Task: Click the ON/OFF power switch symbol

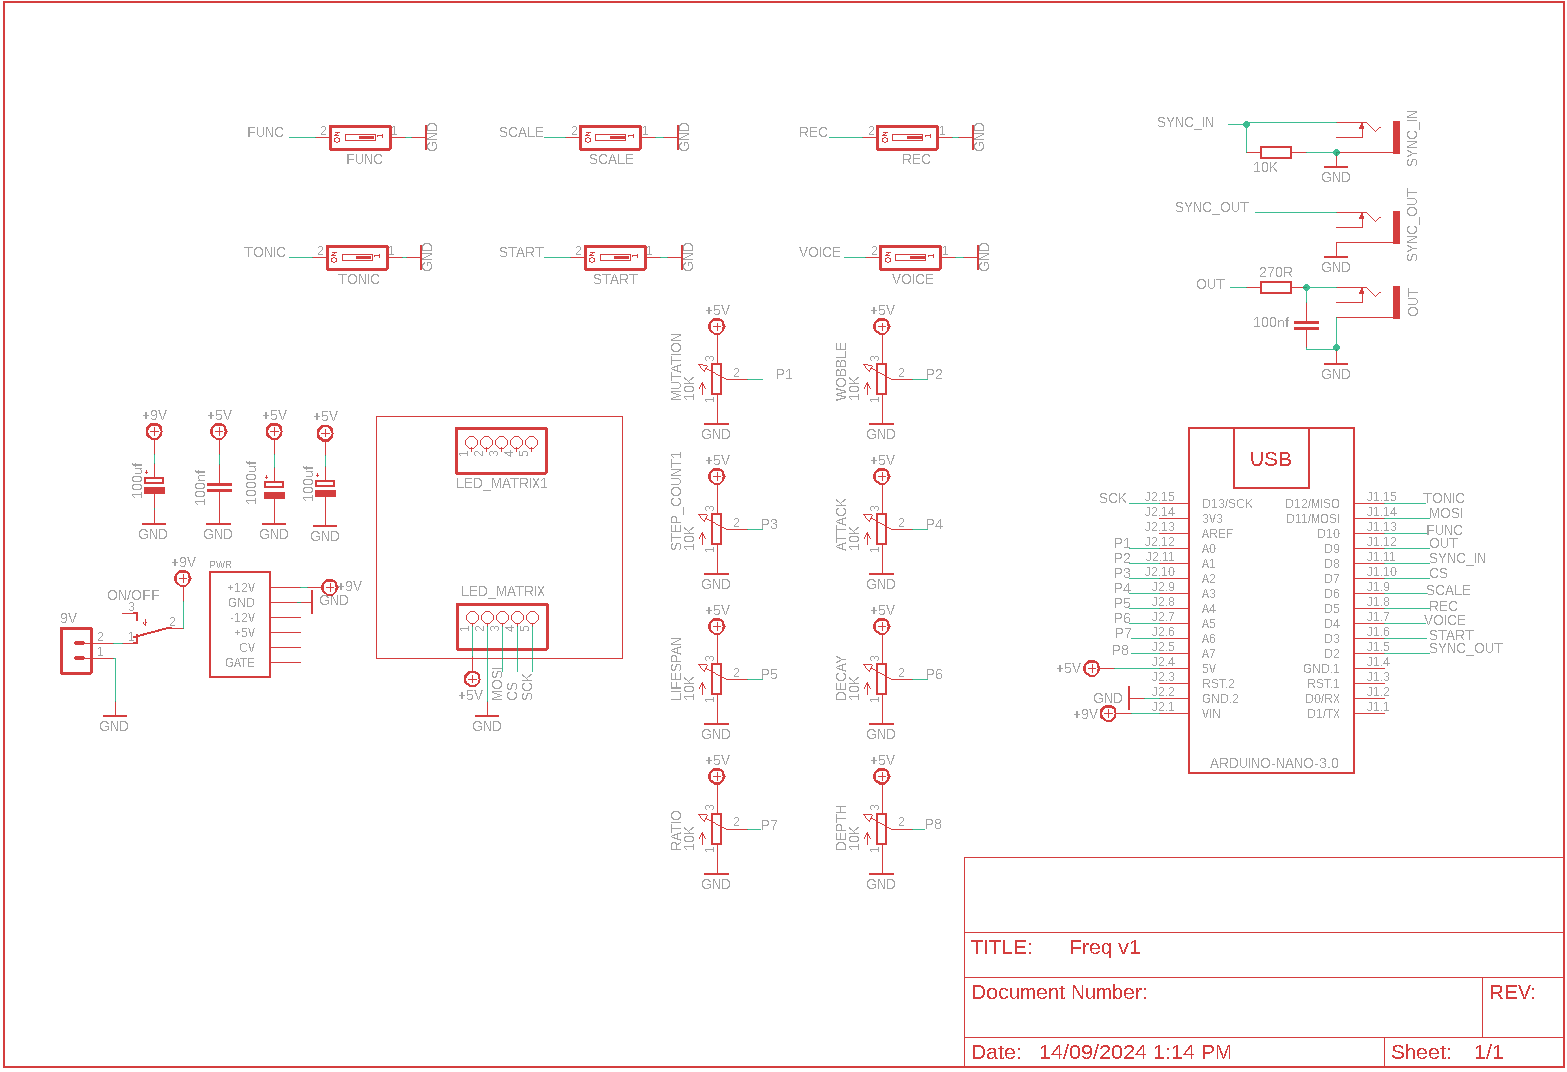Action: point(152,627)
